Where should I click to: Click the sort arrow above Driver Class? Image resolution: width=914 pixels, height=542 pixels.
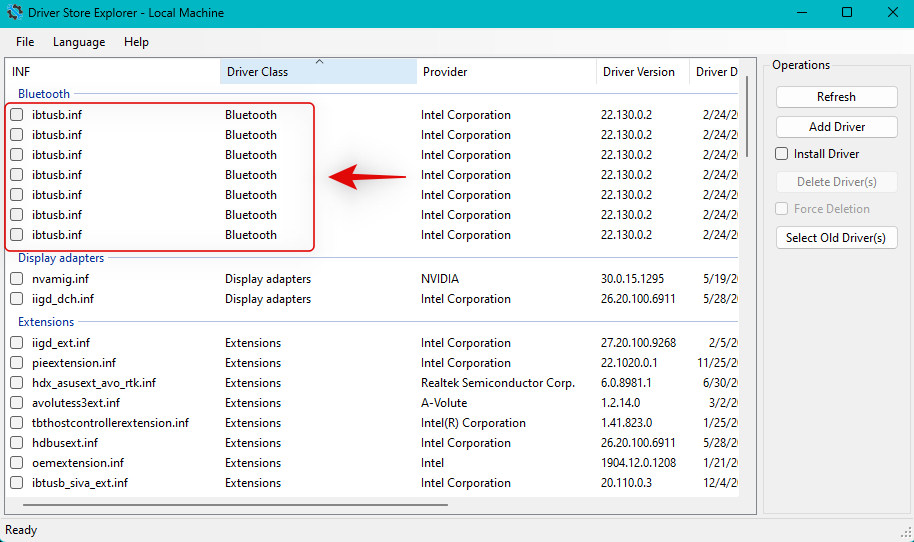319,61
